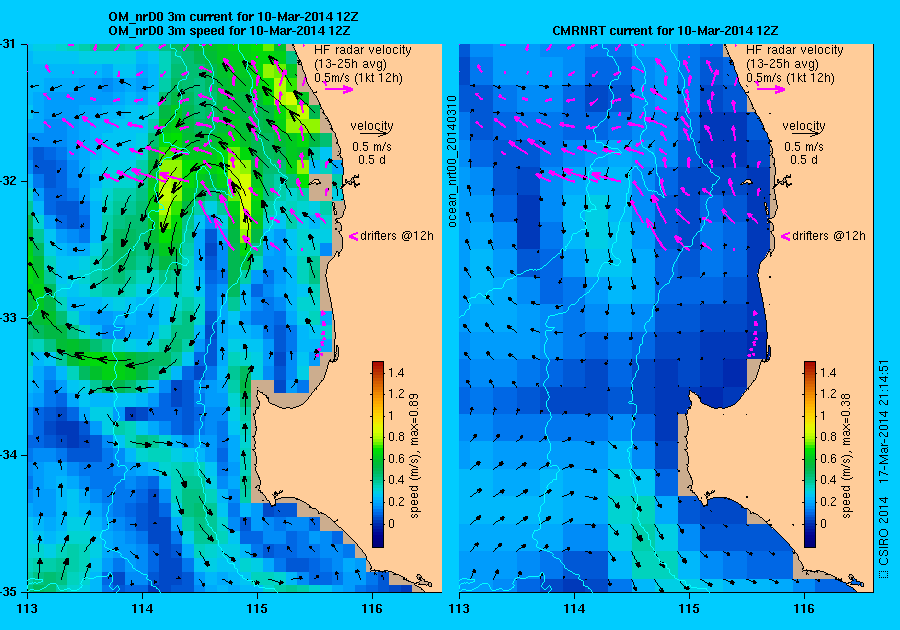Click the left panel speed color bar

tap(378, 454)
